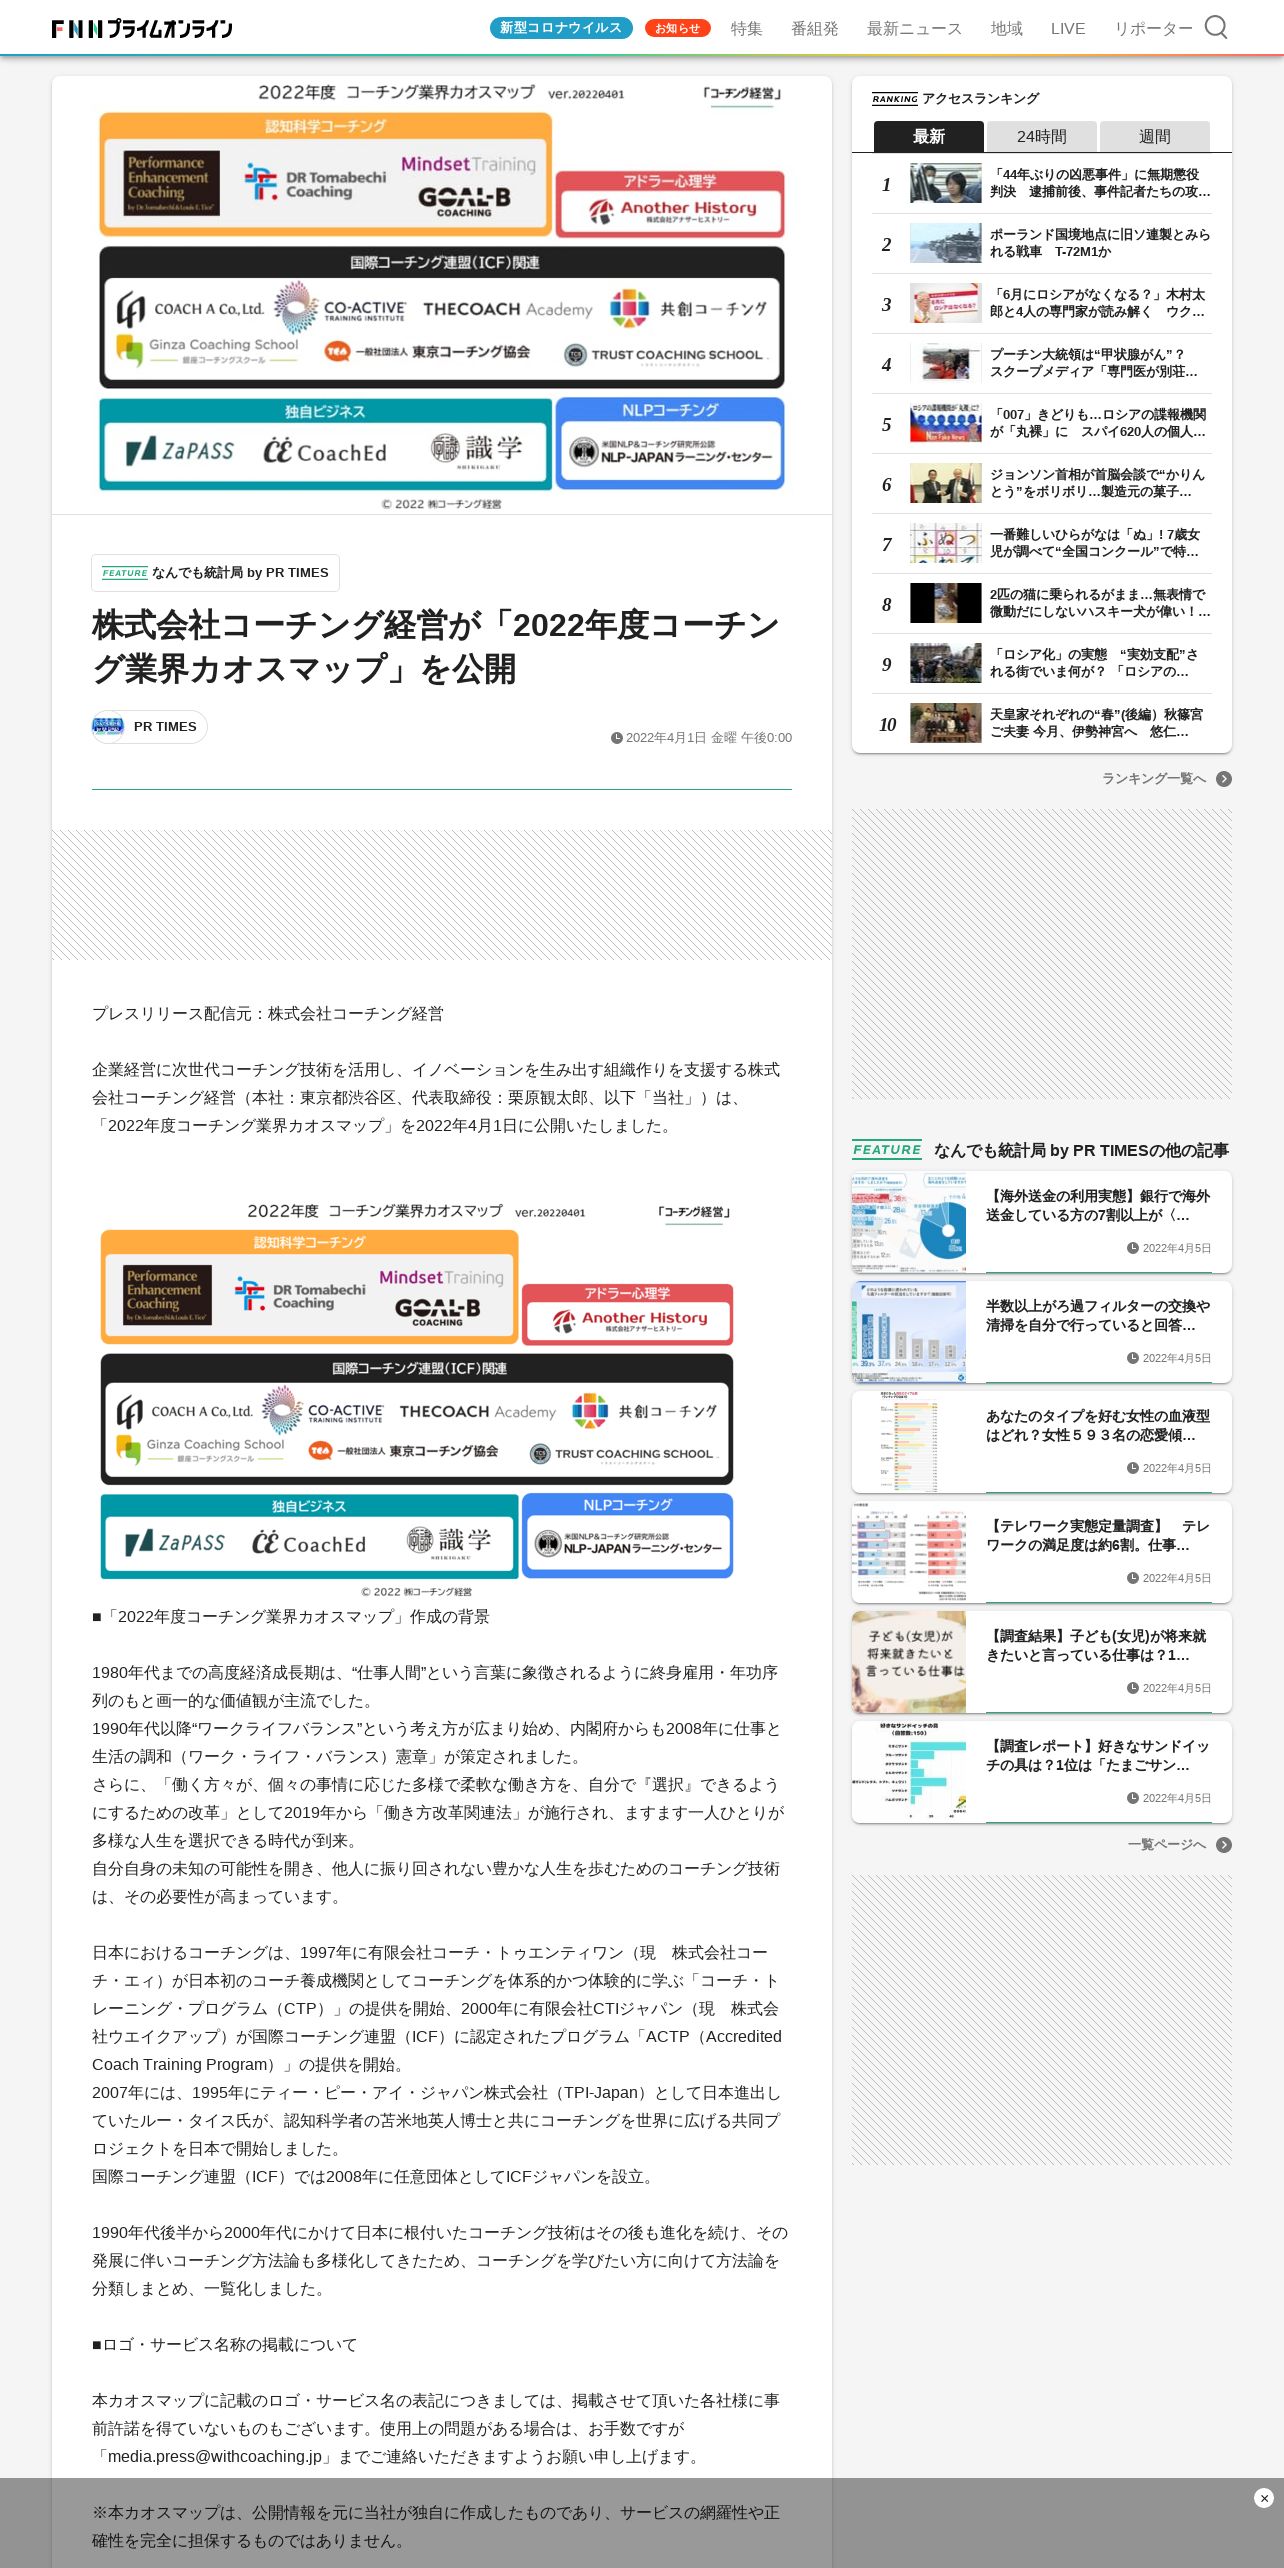Screen dimensions: 1284x2568
Task: Open the 最新ニュース menu item
Action: (914, 28)
